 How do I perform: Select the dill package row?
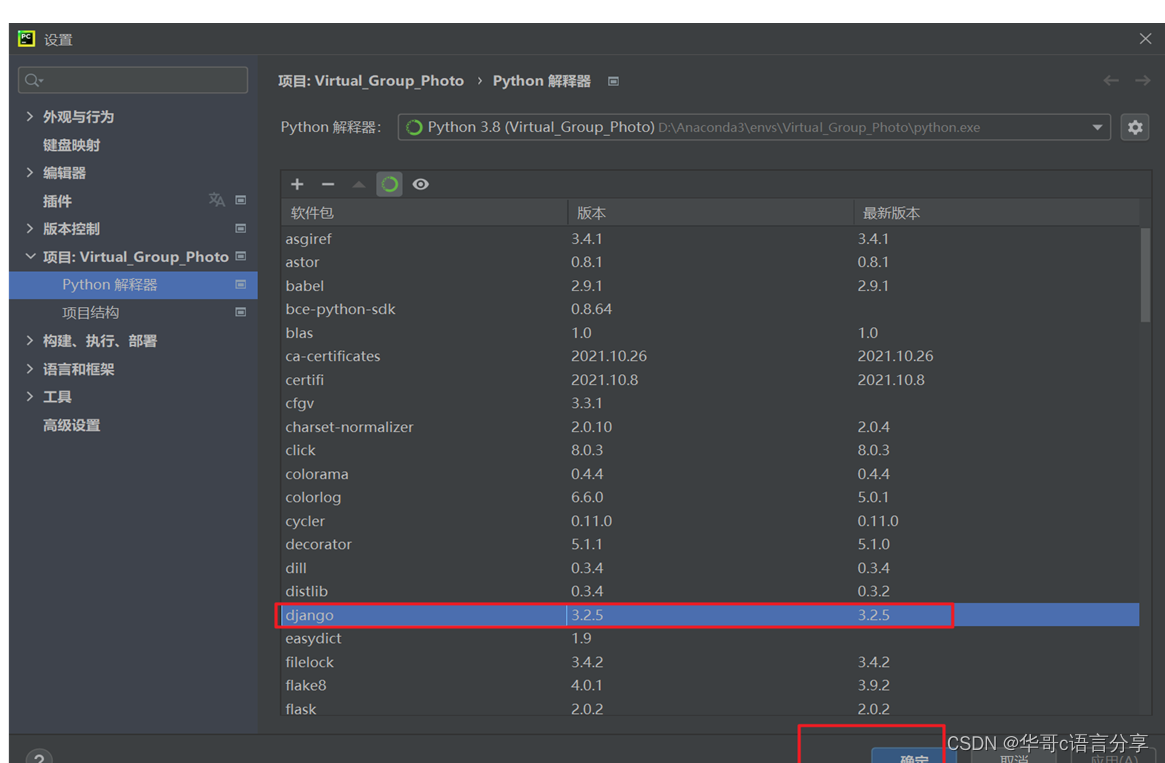pyautogui.click(x=710, y=568)
